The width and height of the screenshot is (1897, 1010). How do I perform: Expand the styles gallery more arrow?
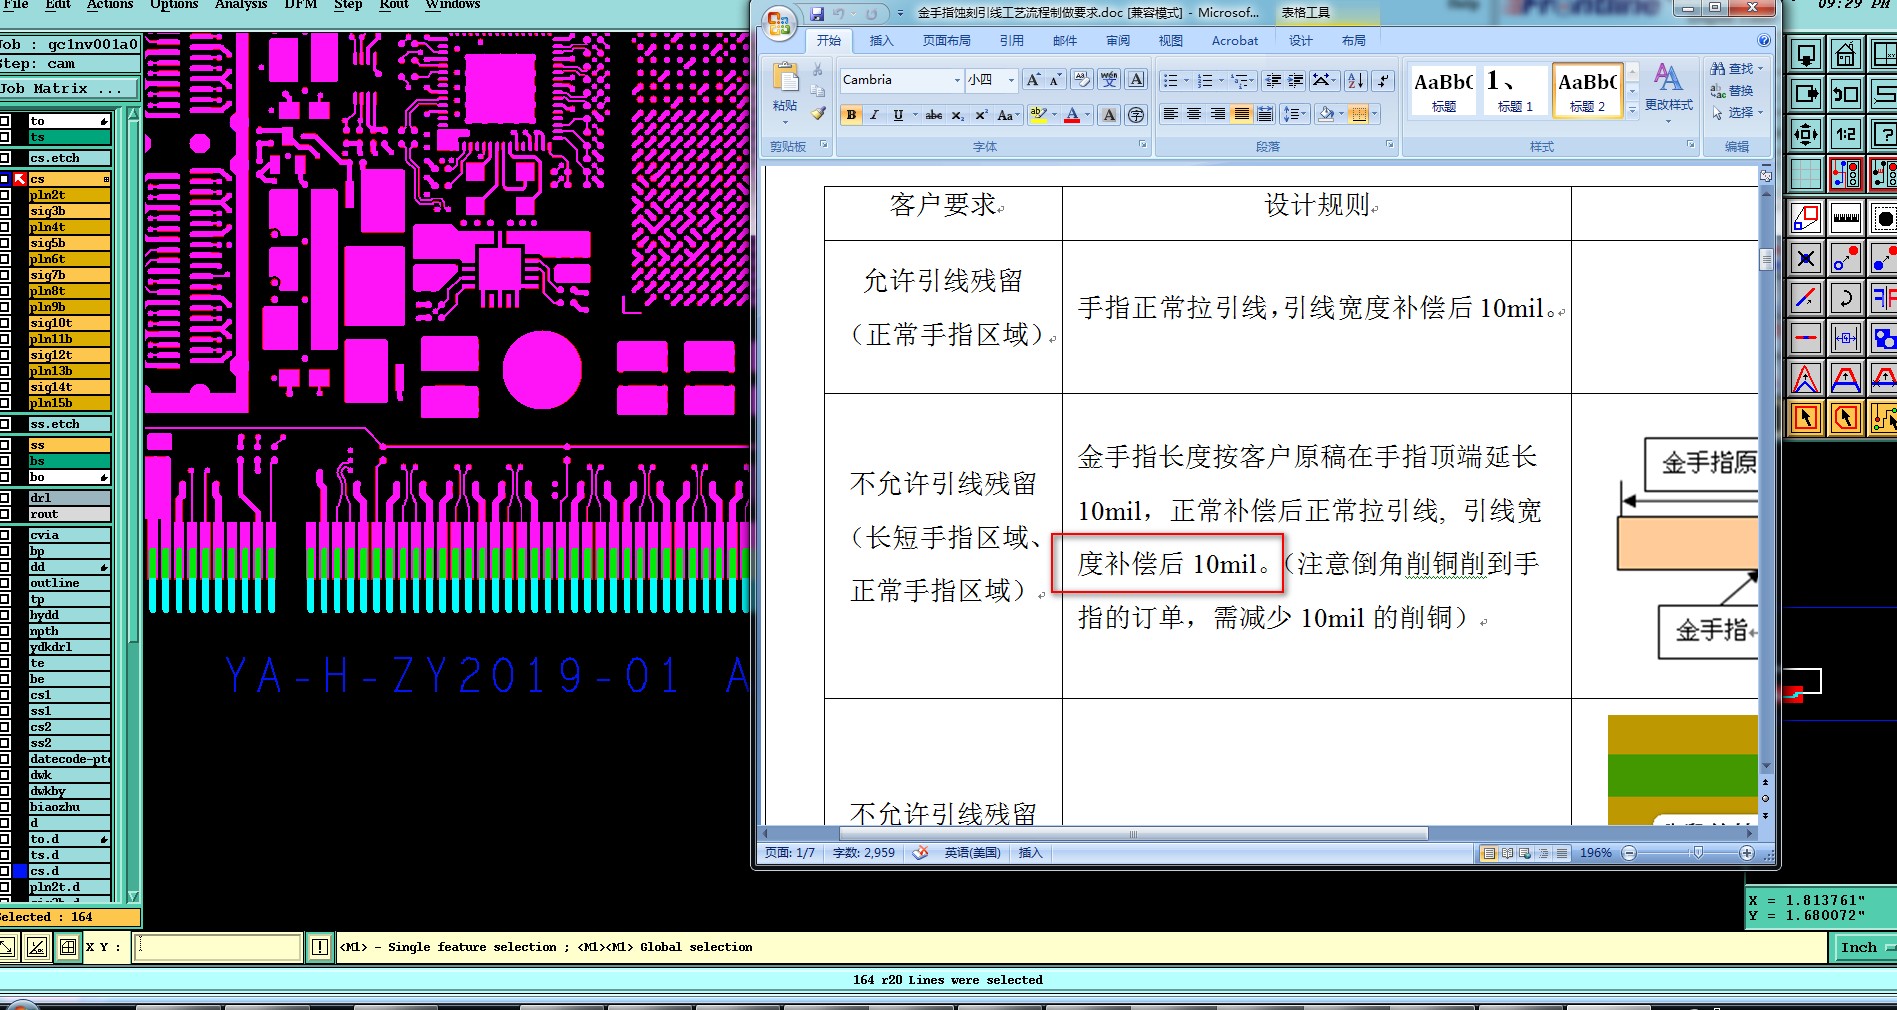click(1633, 111)
